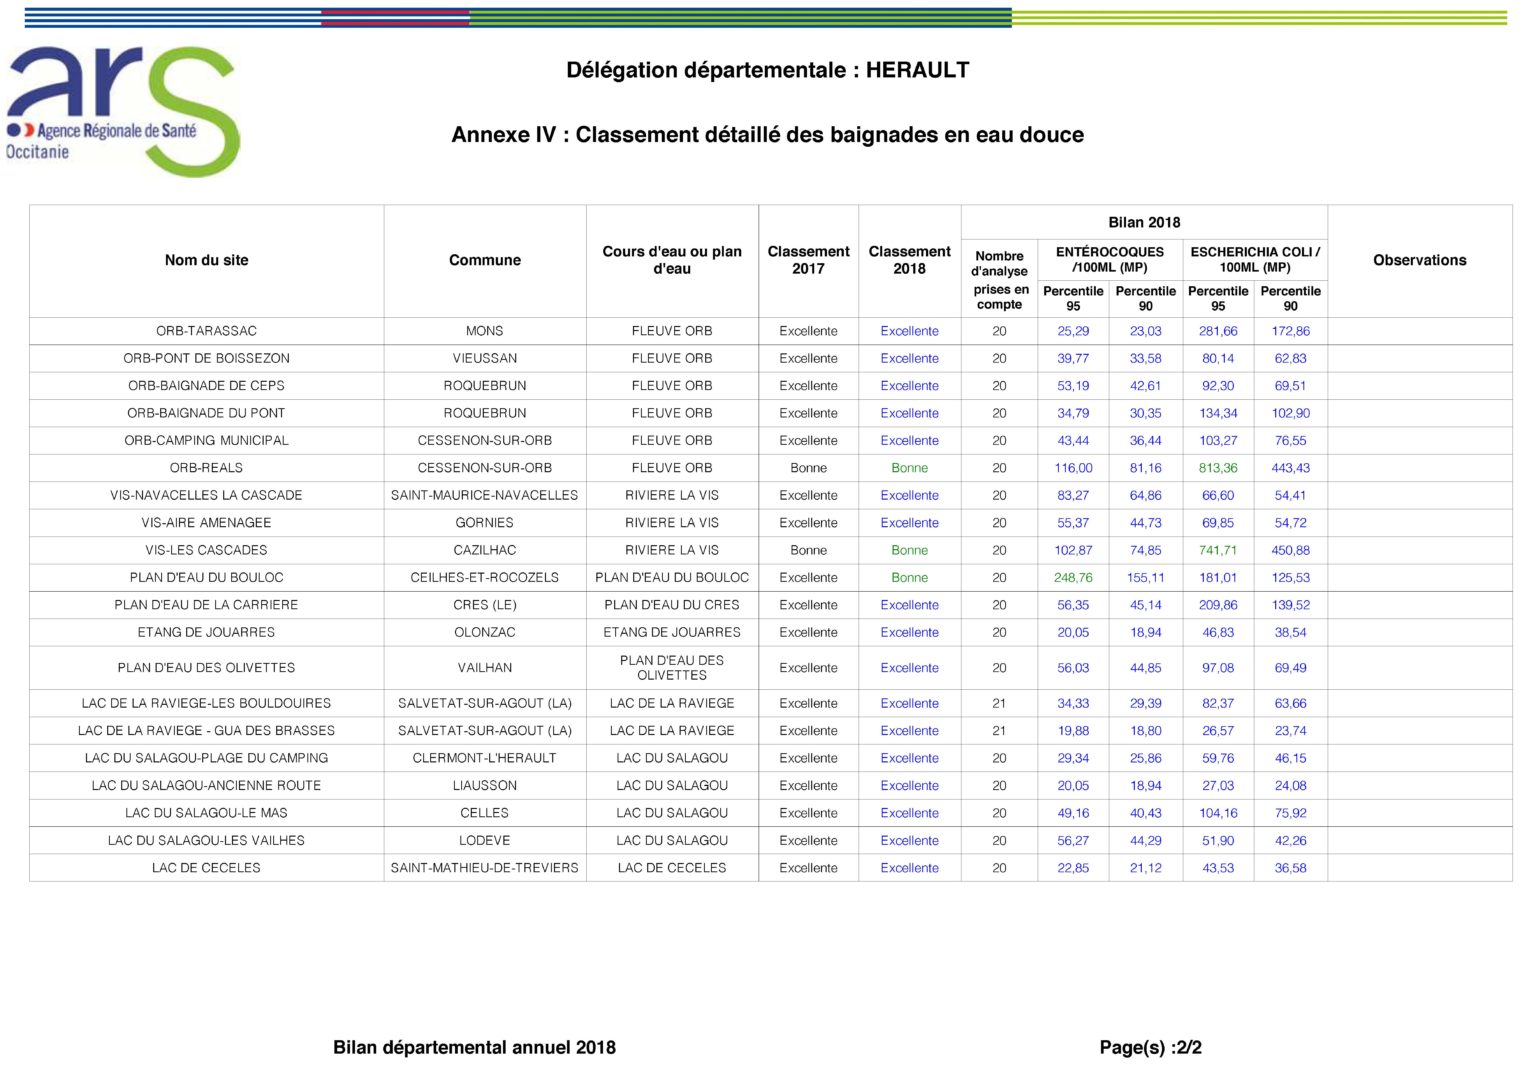This screenshot has width=1536, height=1086.
Task: Click the commune 'SAINT-MAURICE-NAVACELLES'
Action: pos(485,495)
